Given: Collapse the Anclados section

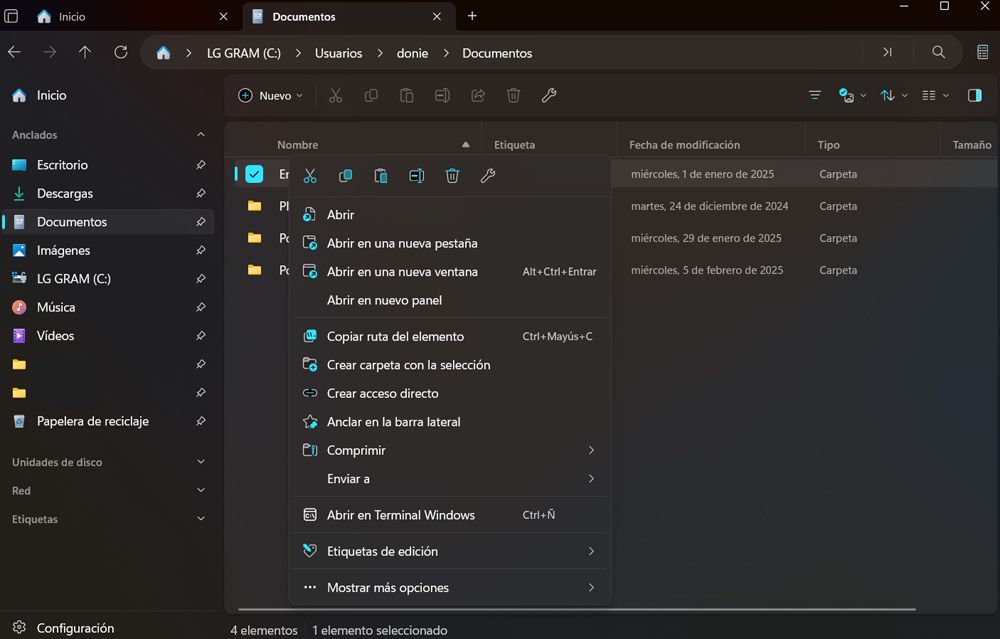Looking at the screenshot, I should click(x=200, y=135).
